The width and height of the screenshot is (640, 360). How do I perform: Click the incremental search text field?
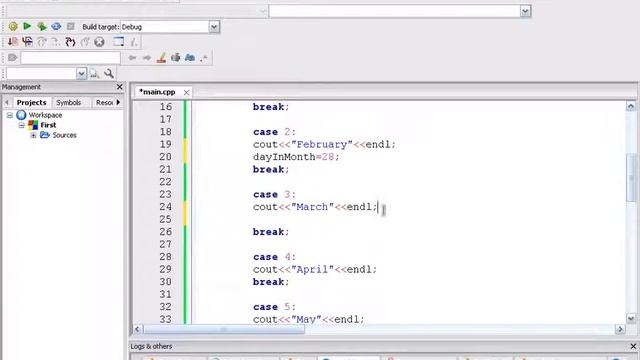tap(71, 58)
